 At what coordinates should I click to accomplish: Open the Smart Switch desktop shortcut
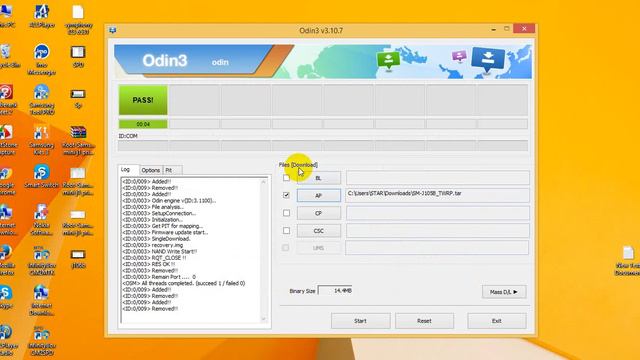pyautogui.click(x=42, y=176)
